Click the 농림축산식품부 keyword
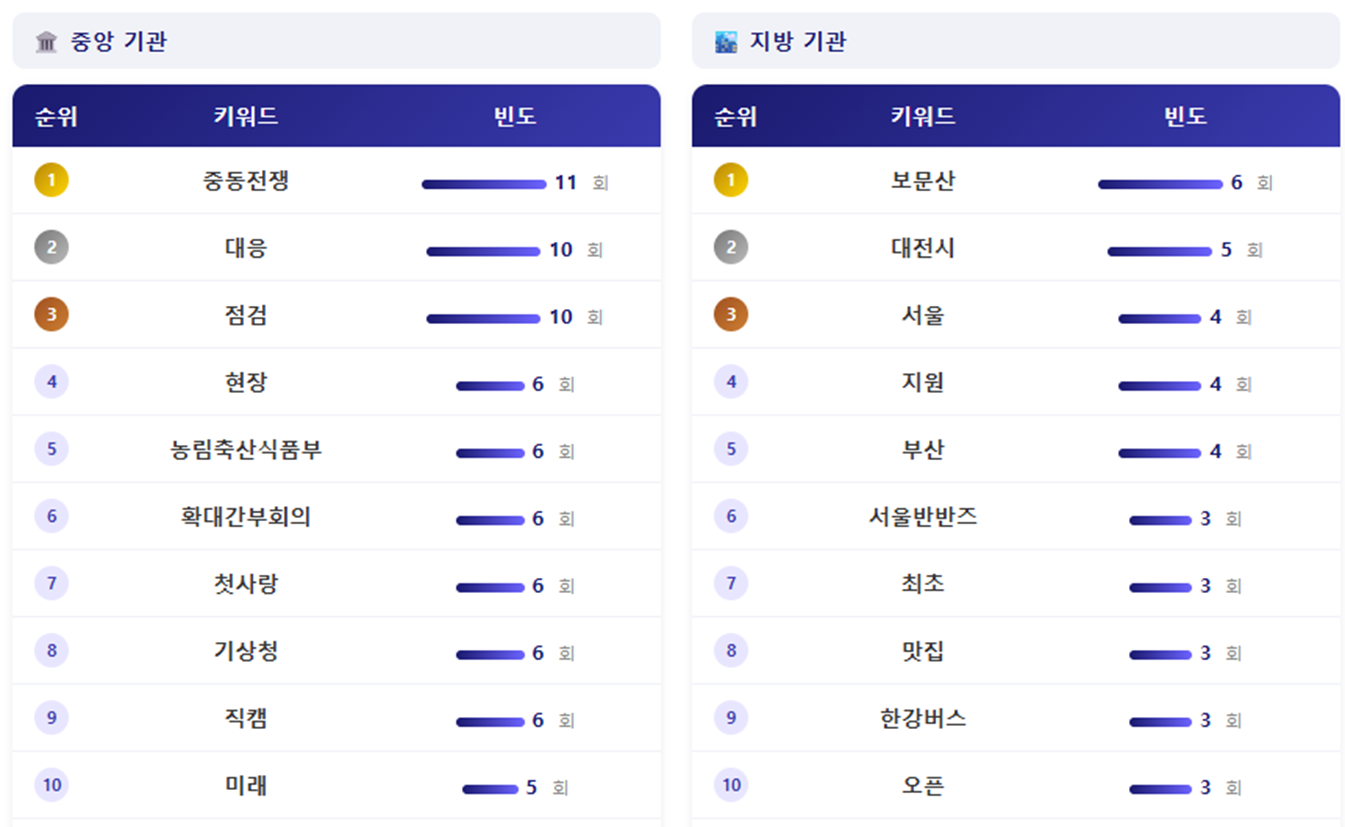1345x827 pixels. pyautogui.click(x=246, y=450)
